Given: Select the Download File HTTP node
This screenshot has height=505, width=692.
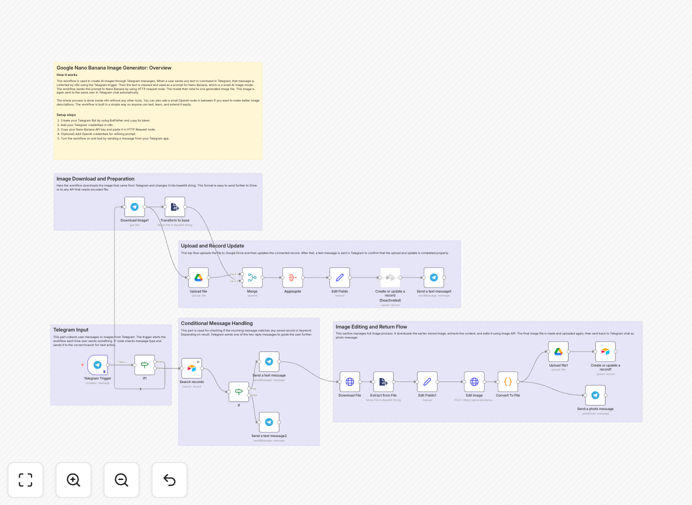Looking at the screenshot, I should [350, 382].
